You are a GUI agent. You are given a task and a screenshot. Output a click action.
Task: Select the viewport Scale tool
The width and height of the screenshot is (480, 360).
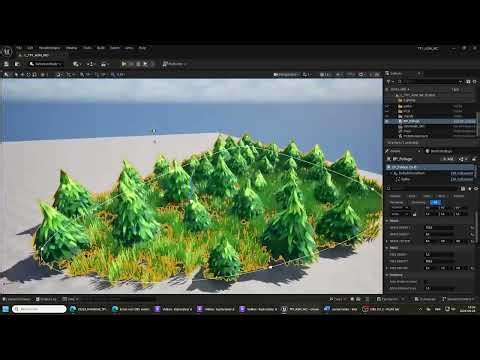[34, 74]
